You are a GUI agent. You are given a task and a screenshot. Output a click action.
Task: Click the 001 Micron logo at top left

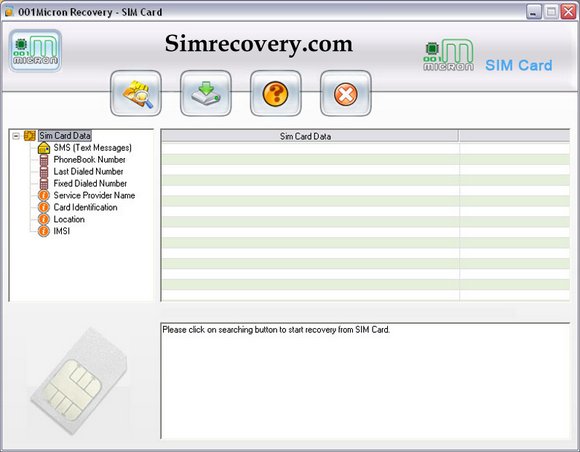click(35, 51)
